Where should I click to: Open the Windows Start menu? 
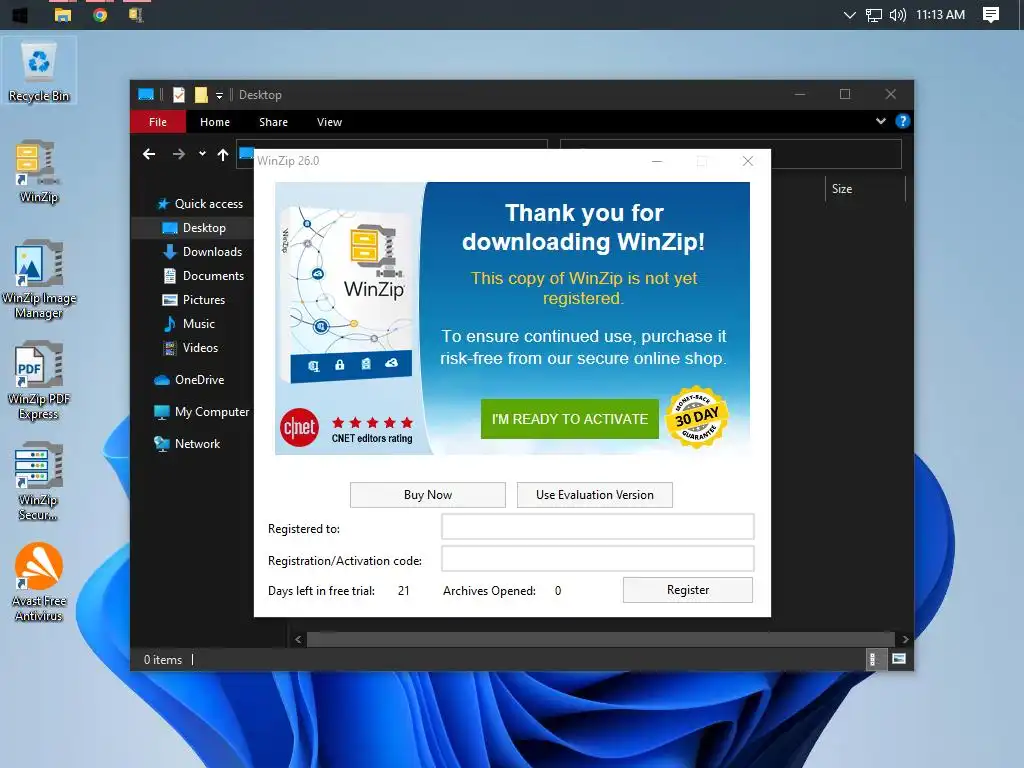(x=20, y=14)
